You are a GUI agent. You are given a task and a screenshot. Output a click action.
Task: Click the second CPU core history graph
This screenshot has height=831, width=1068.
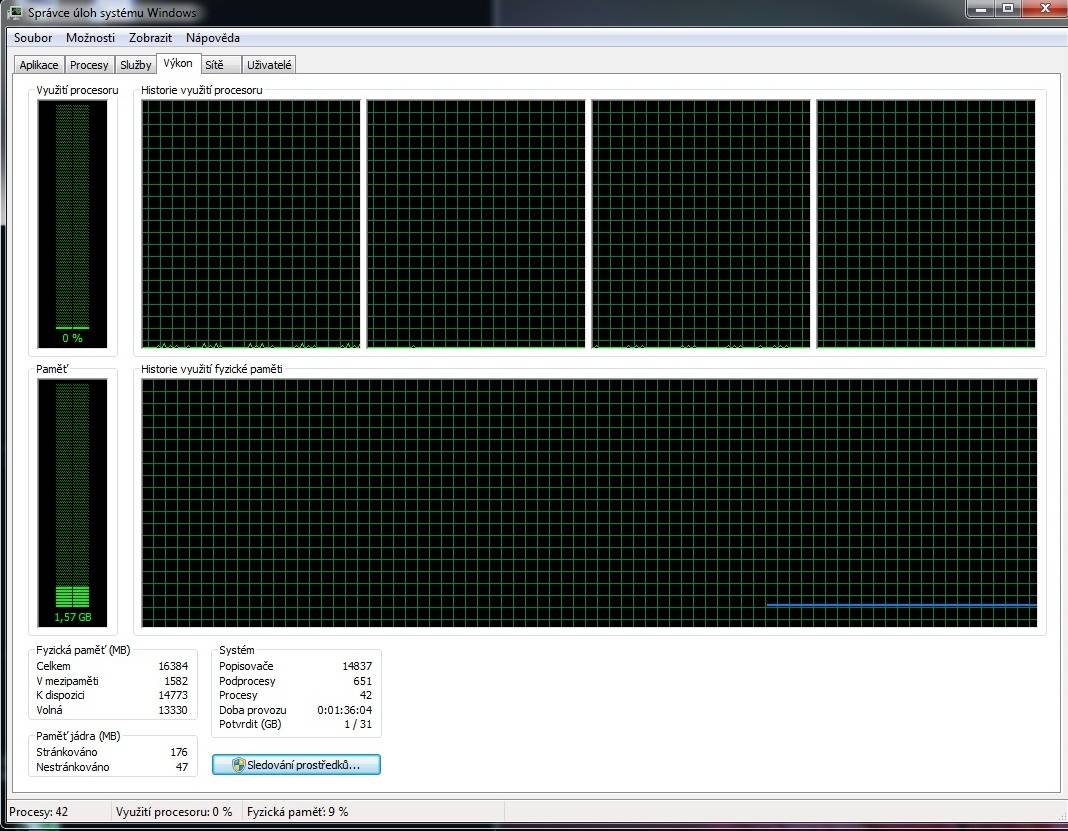click(x=476, y=224)
